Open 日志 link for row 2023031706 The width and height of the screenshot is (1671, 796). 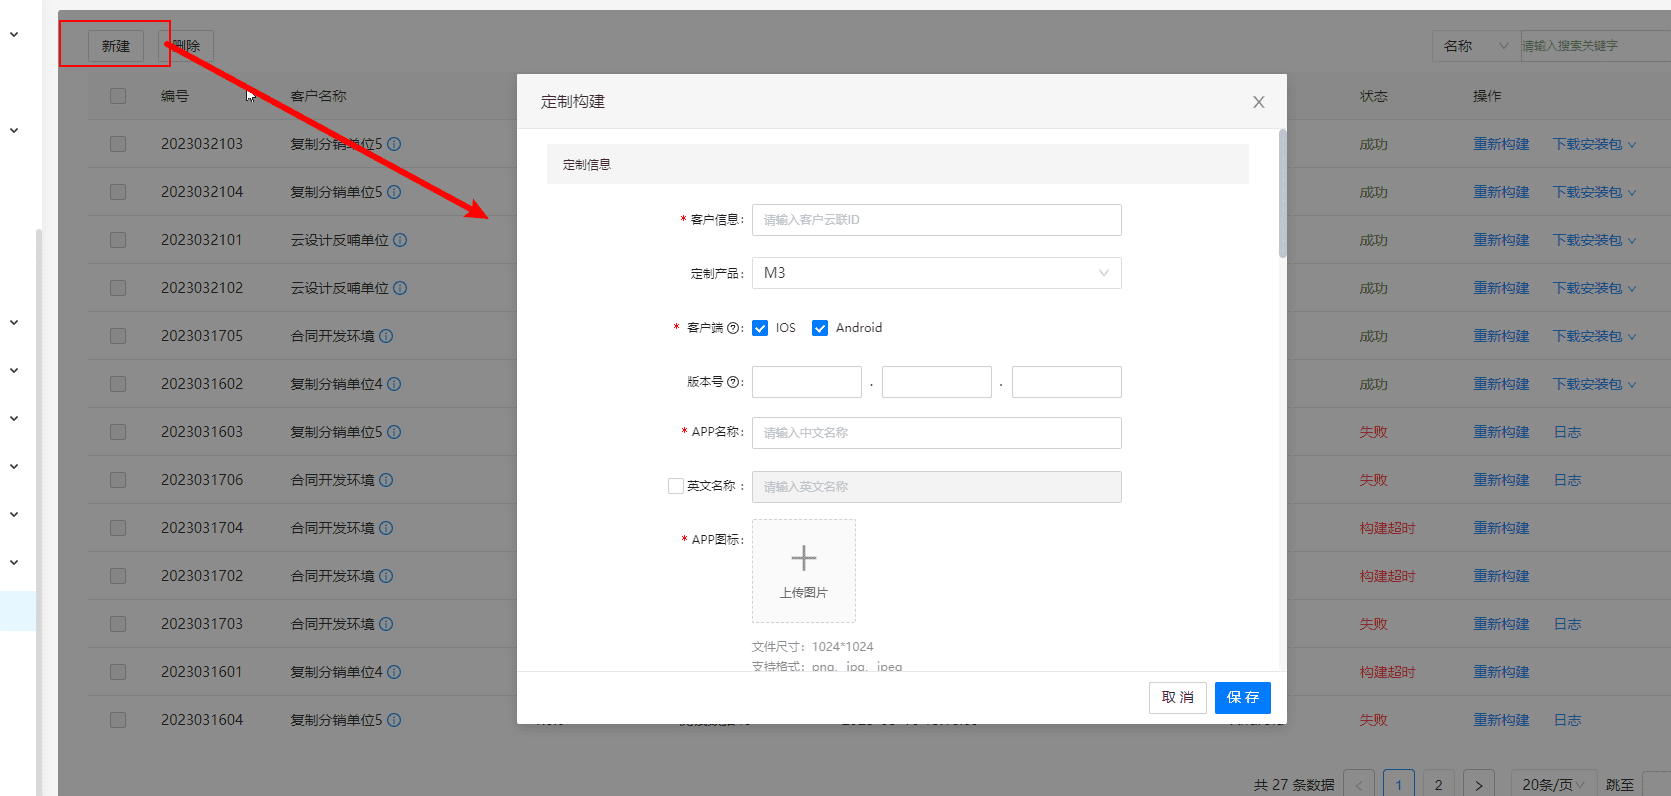(x=1567, y=480)
